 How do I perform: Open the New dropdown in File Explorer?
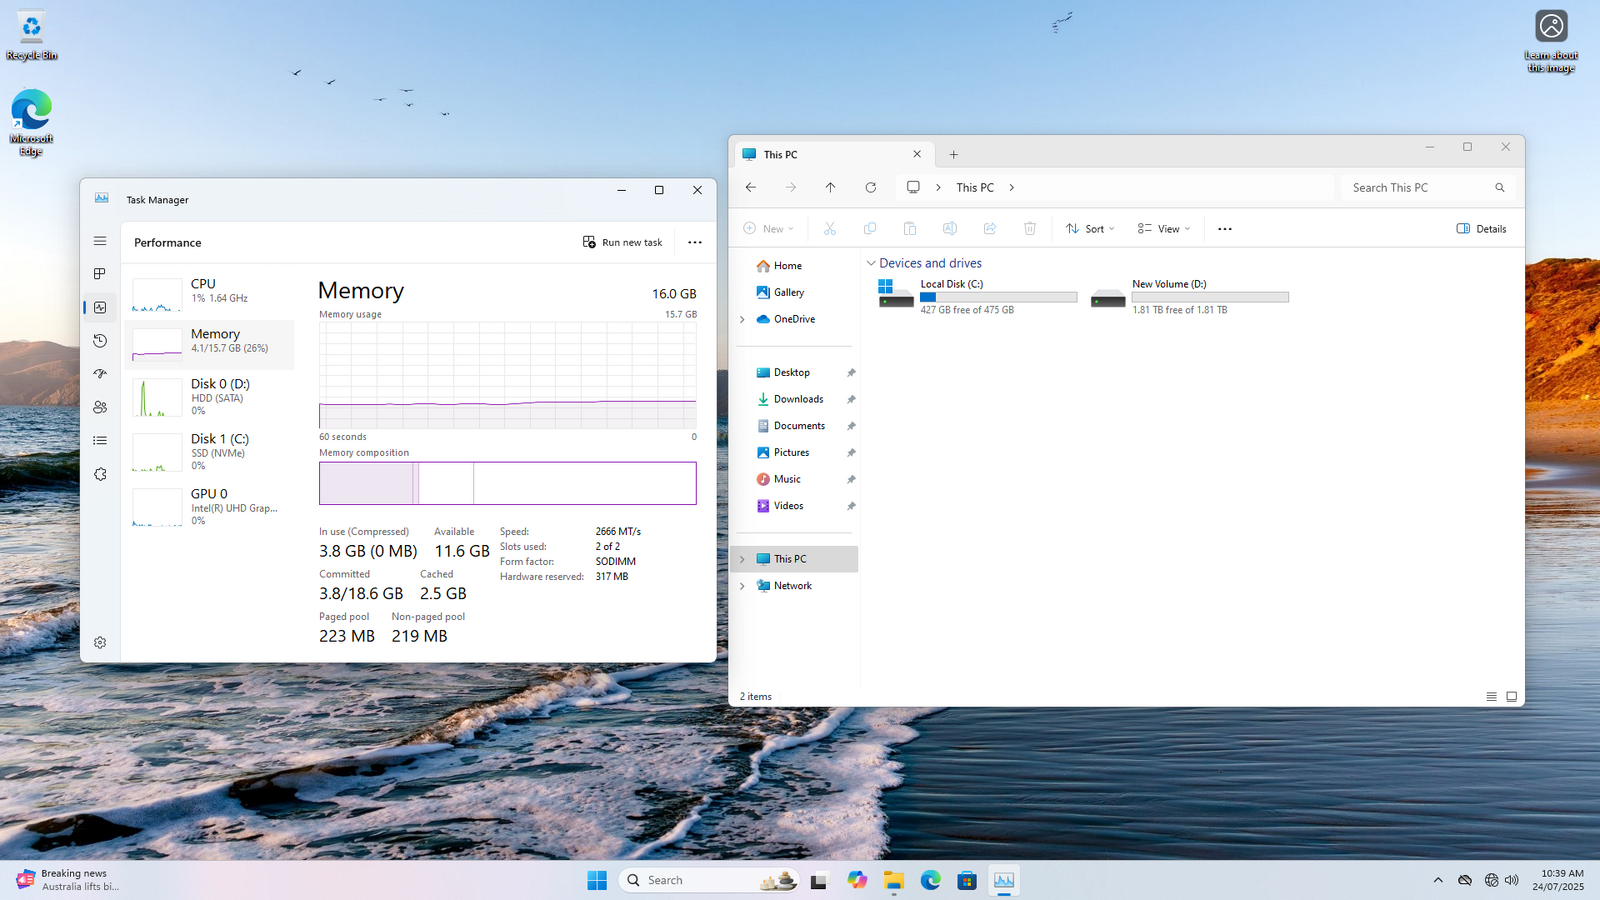[x=769, y=229]
